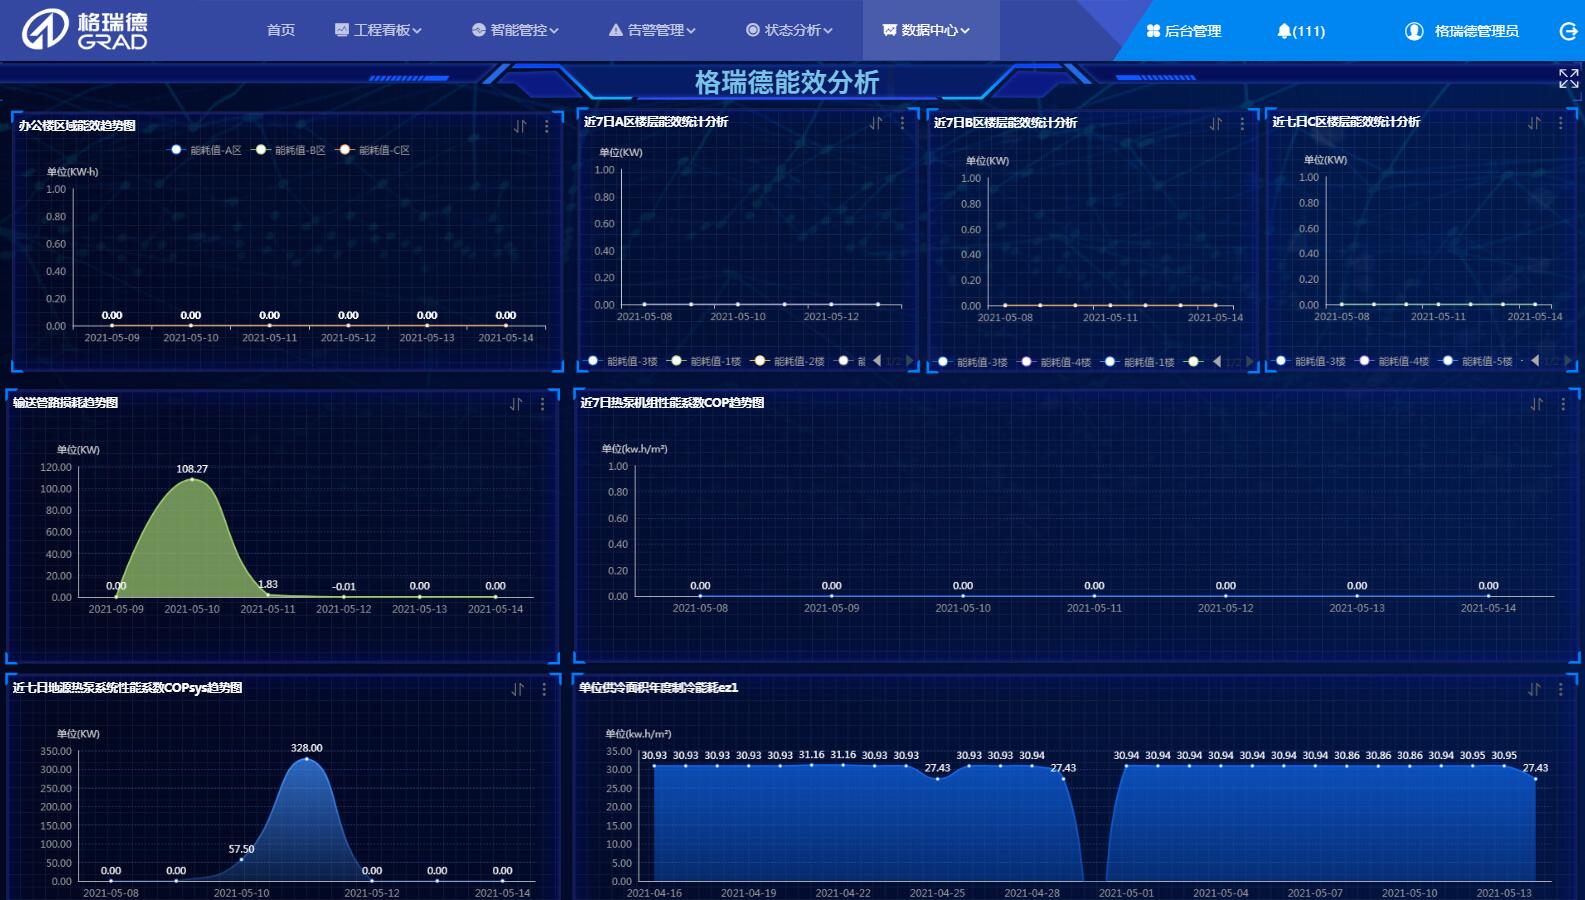This screenshot has width=1585, height=900.
Task: Open the alarm bell notifications (111)
Action: pyautogui.click(x=1300, y=31)
